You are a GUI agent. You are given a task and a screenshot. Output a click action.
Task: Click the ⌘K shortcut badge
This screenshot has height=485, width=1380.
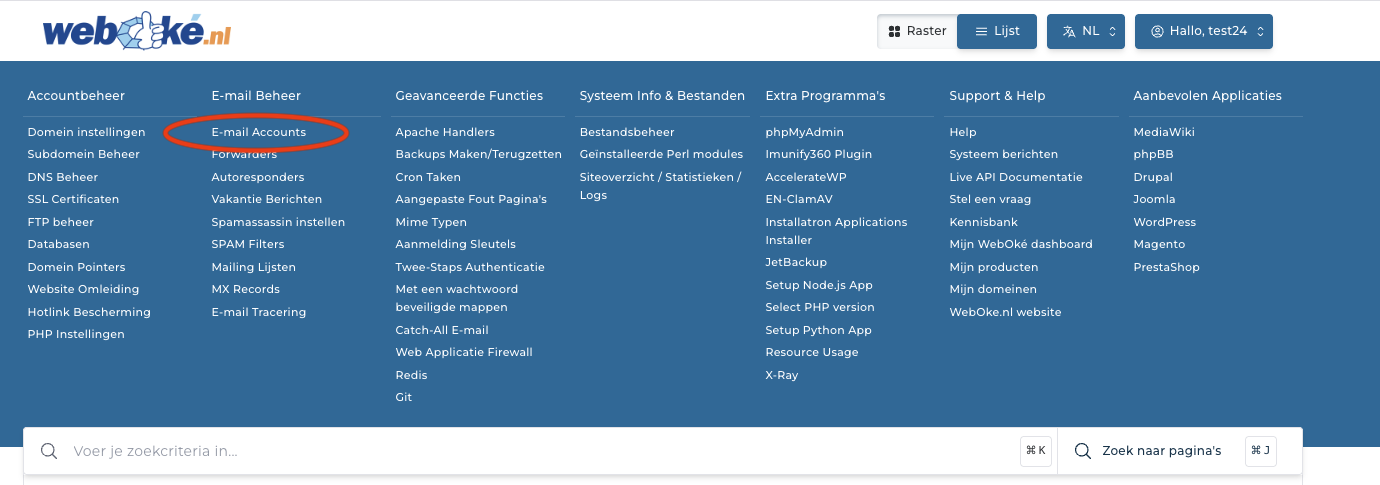coord(1035,451)
